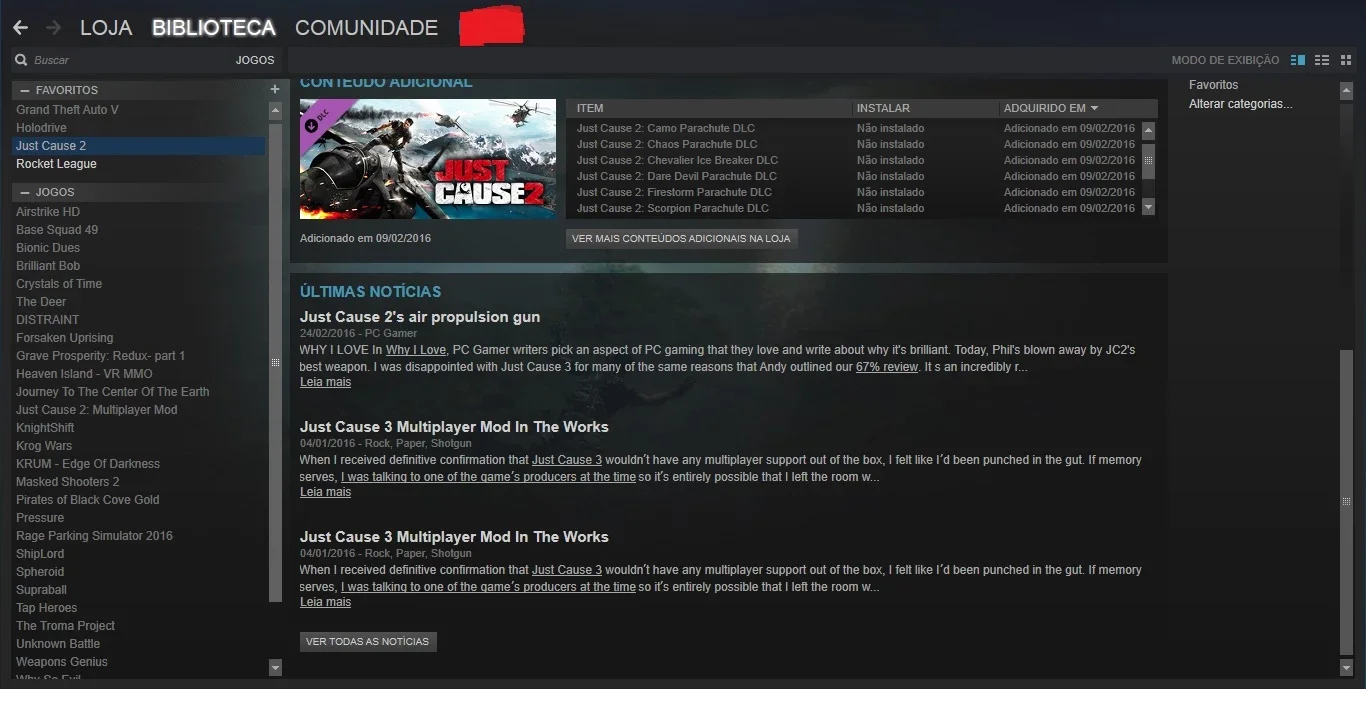Click the search magnifier icon
Image resolution: width=1366 pixels, height=715 pixels.
coord(21,60)
